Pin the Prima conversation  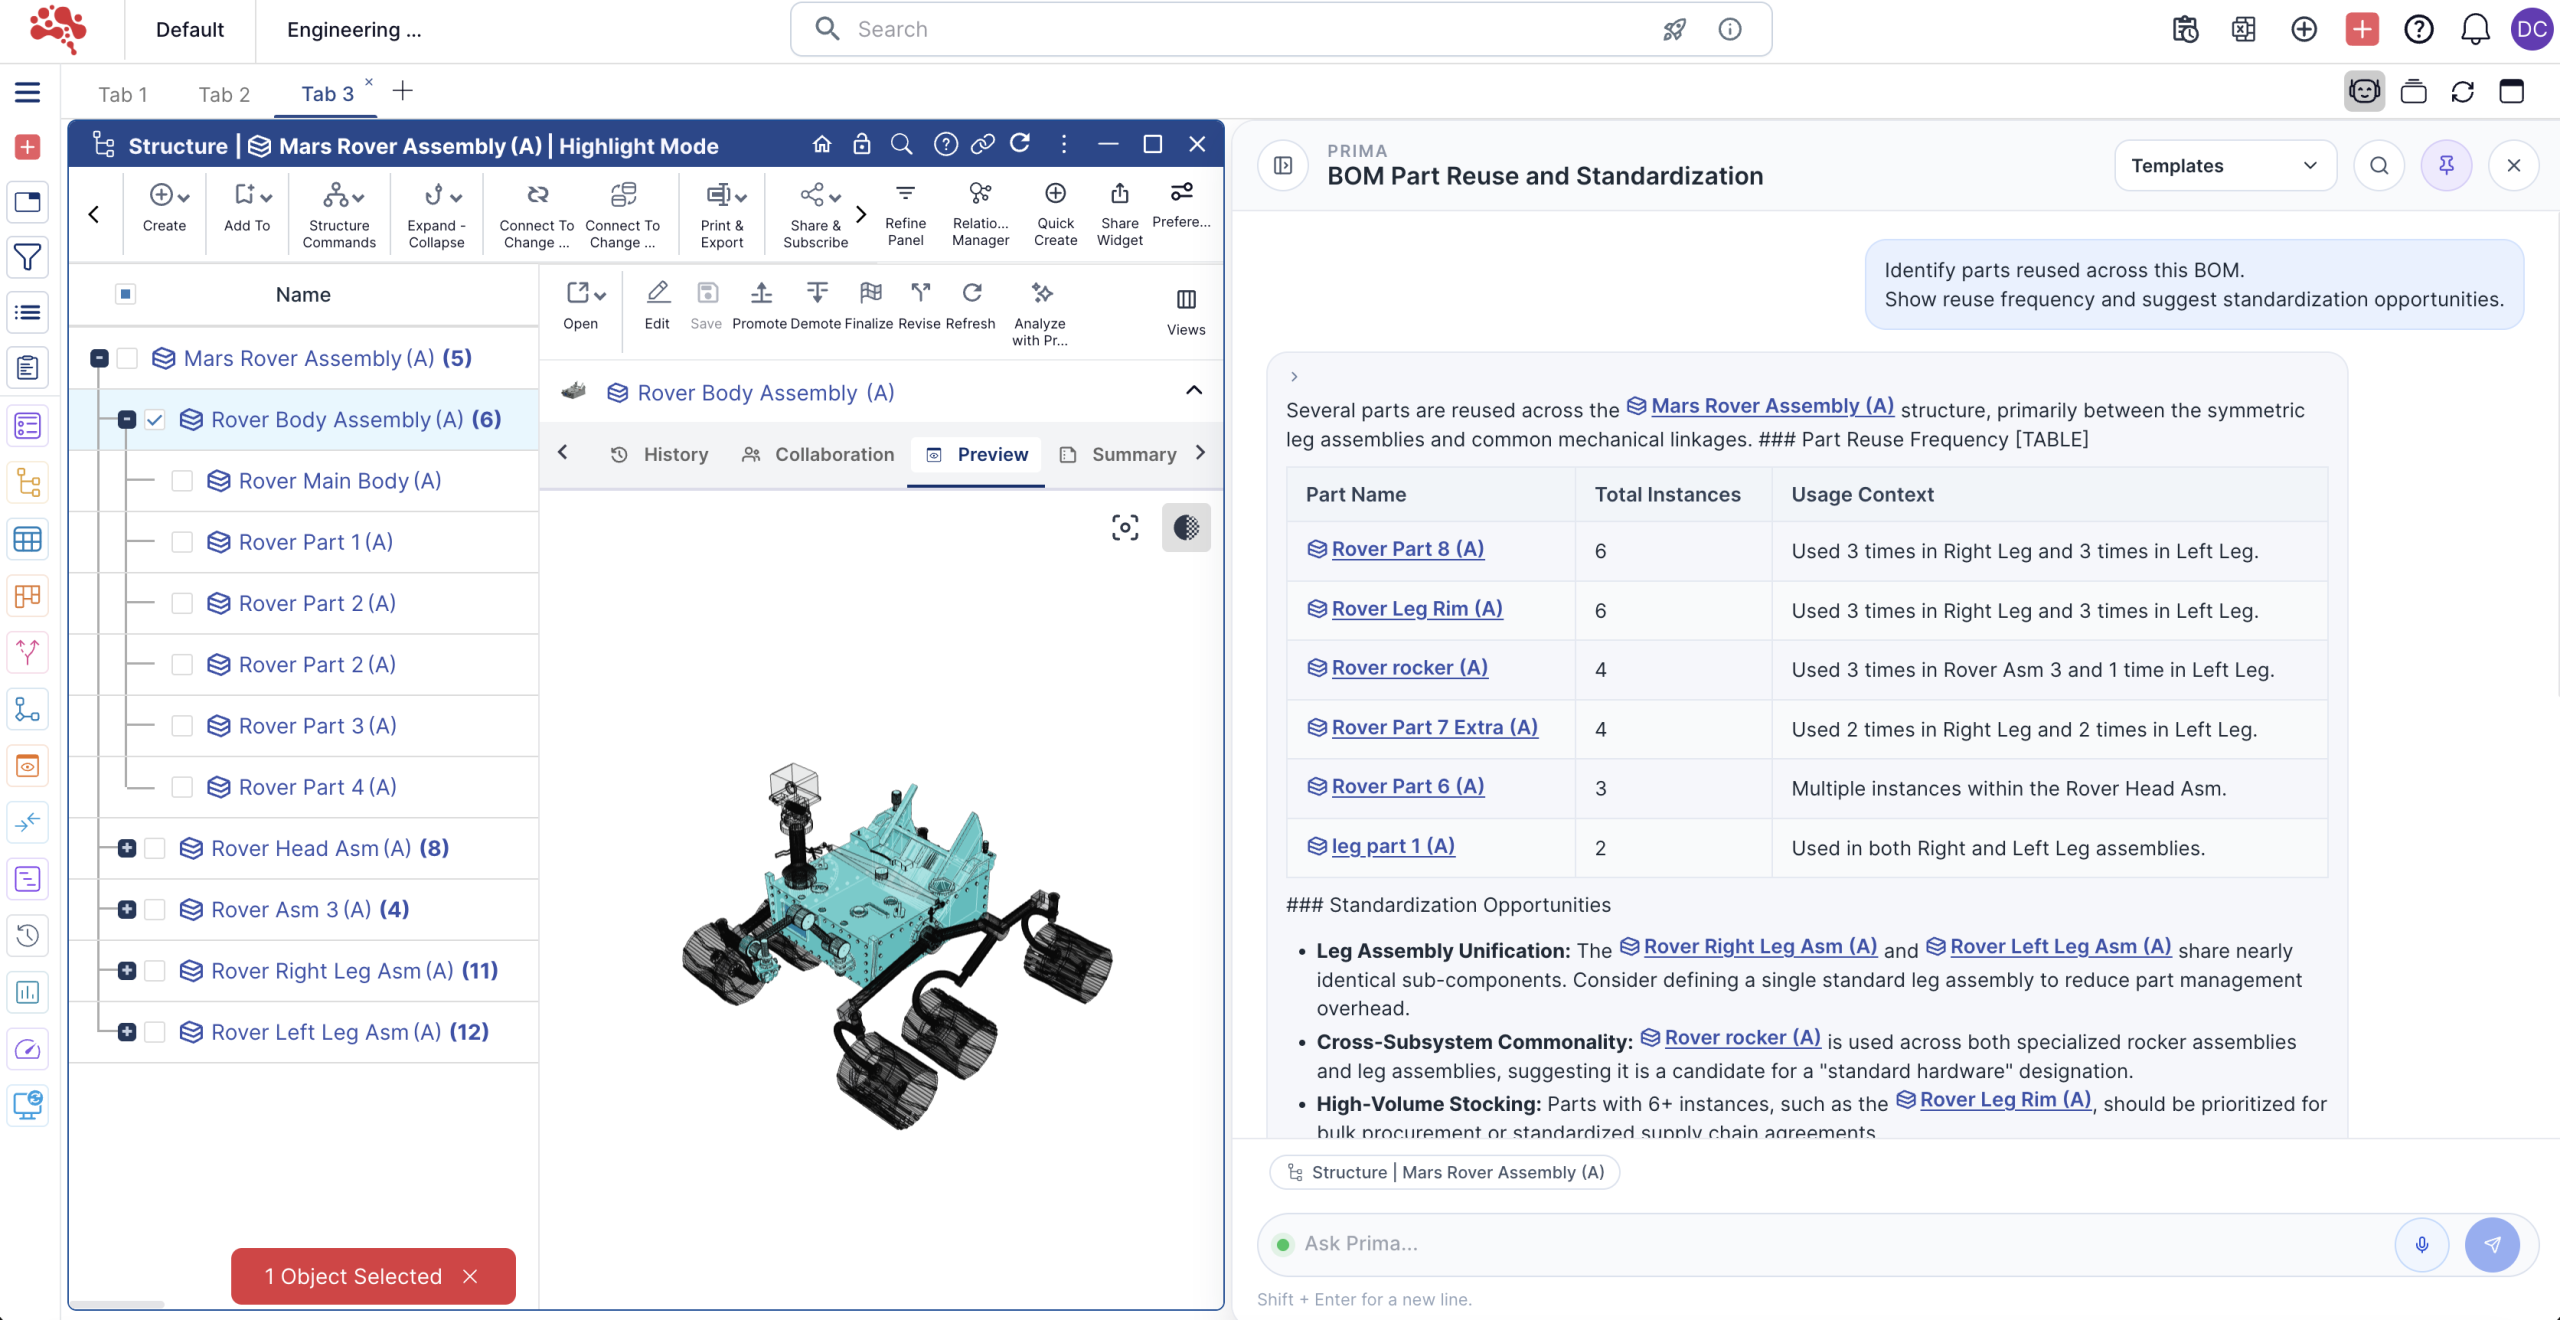point(2446,165)
